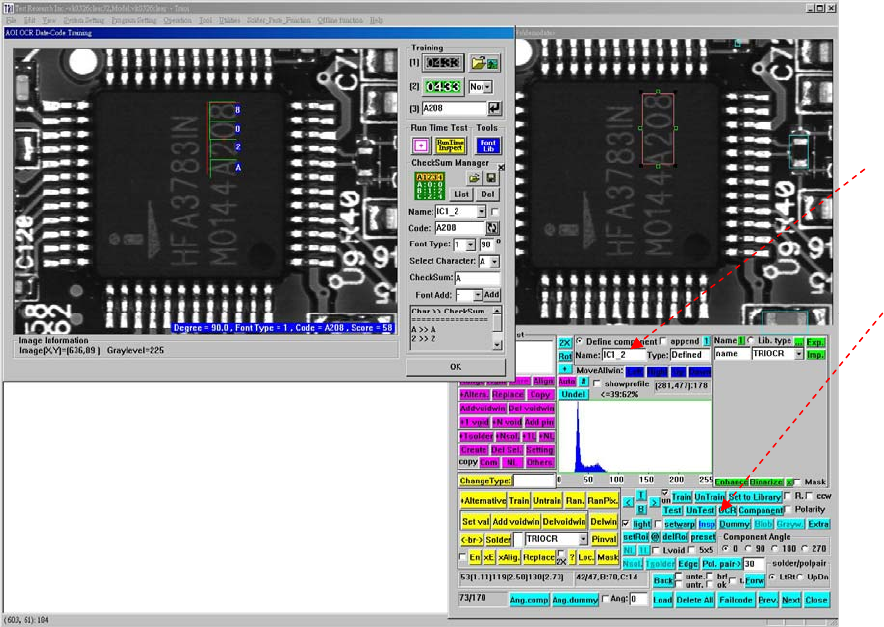This screenshot has height=627, width=884.
Task: Click the cyan T button
Action: pyautogui.click(x=641, y=495)
